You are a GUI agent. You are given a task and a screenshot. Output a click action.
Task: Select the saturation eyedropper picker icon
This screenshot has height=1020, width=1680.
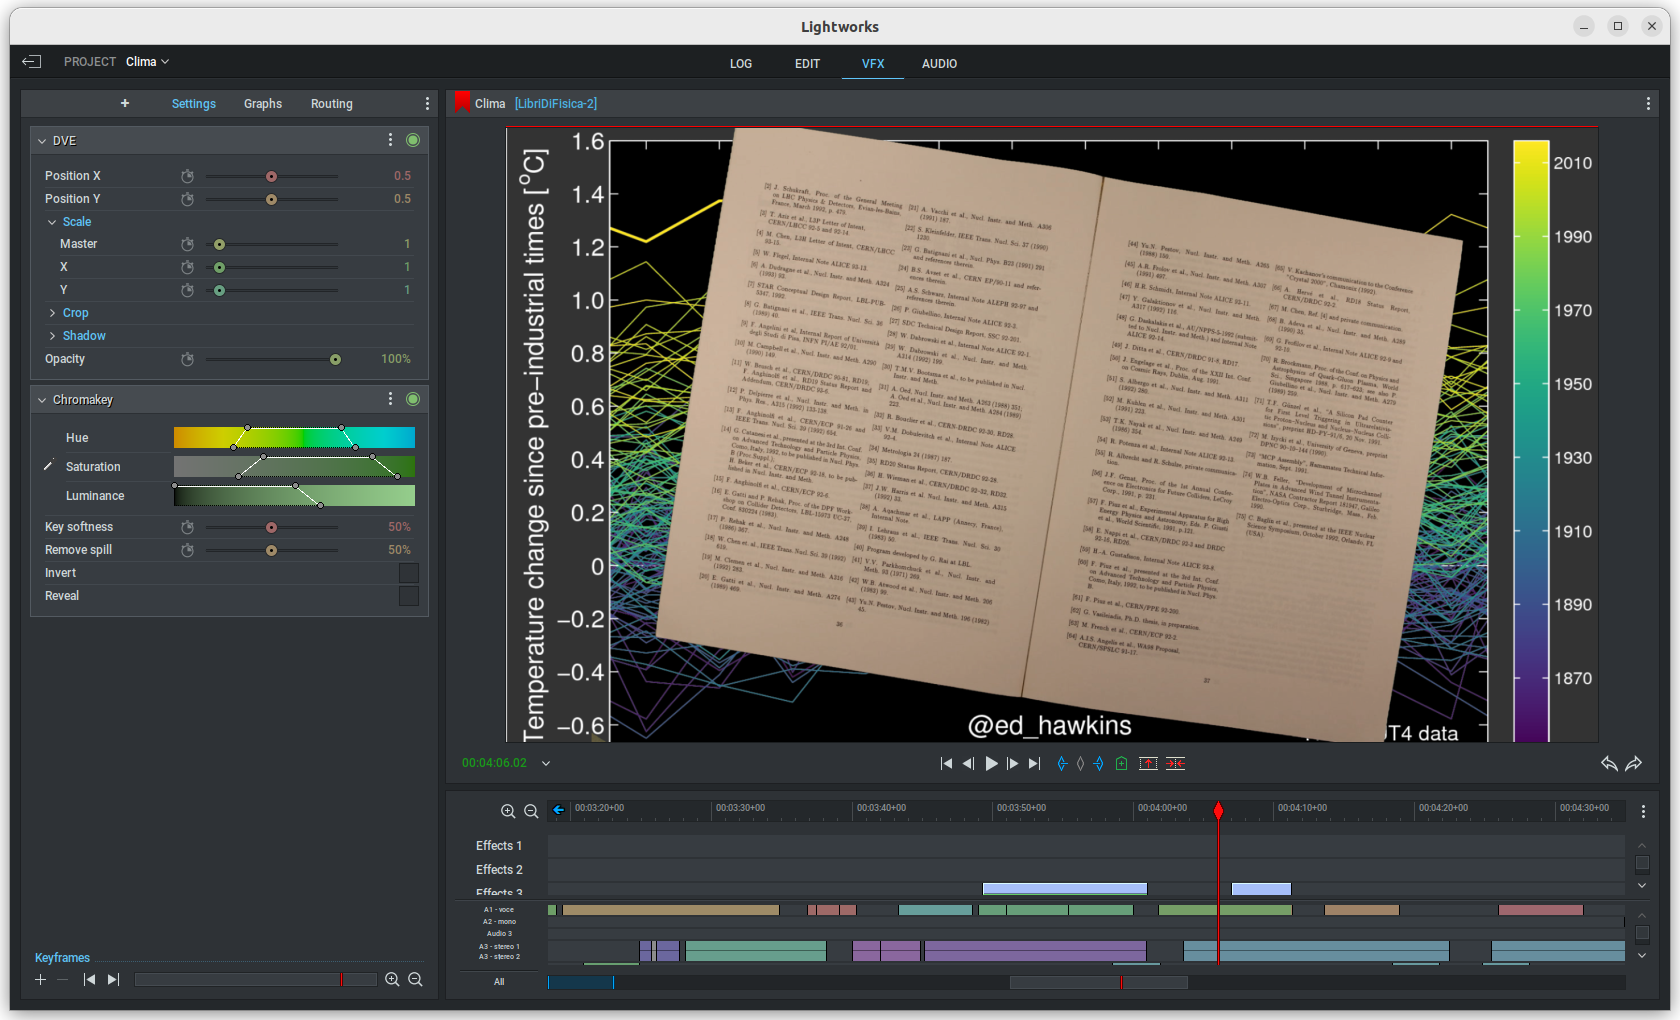48,467
